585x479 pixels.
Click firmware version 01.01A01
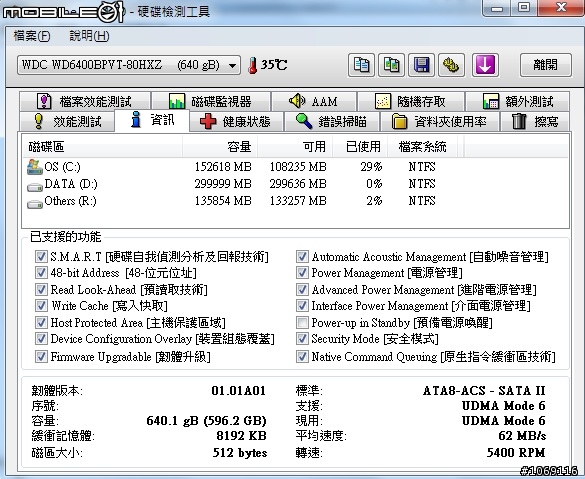point(238,391)
